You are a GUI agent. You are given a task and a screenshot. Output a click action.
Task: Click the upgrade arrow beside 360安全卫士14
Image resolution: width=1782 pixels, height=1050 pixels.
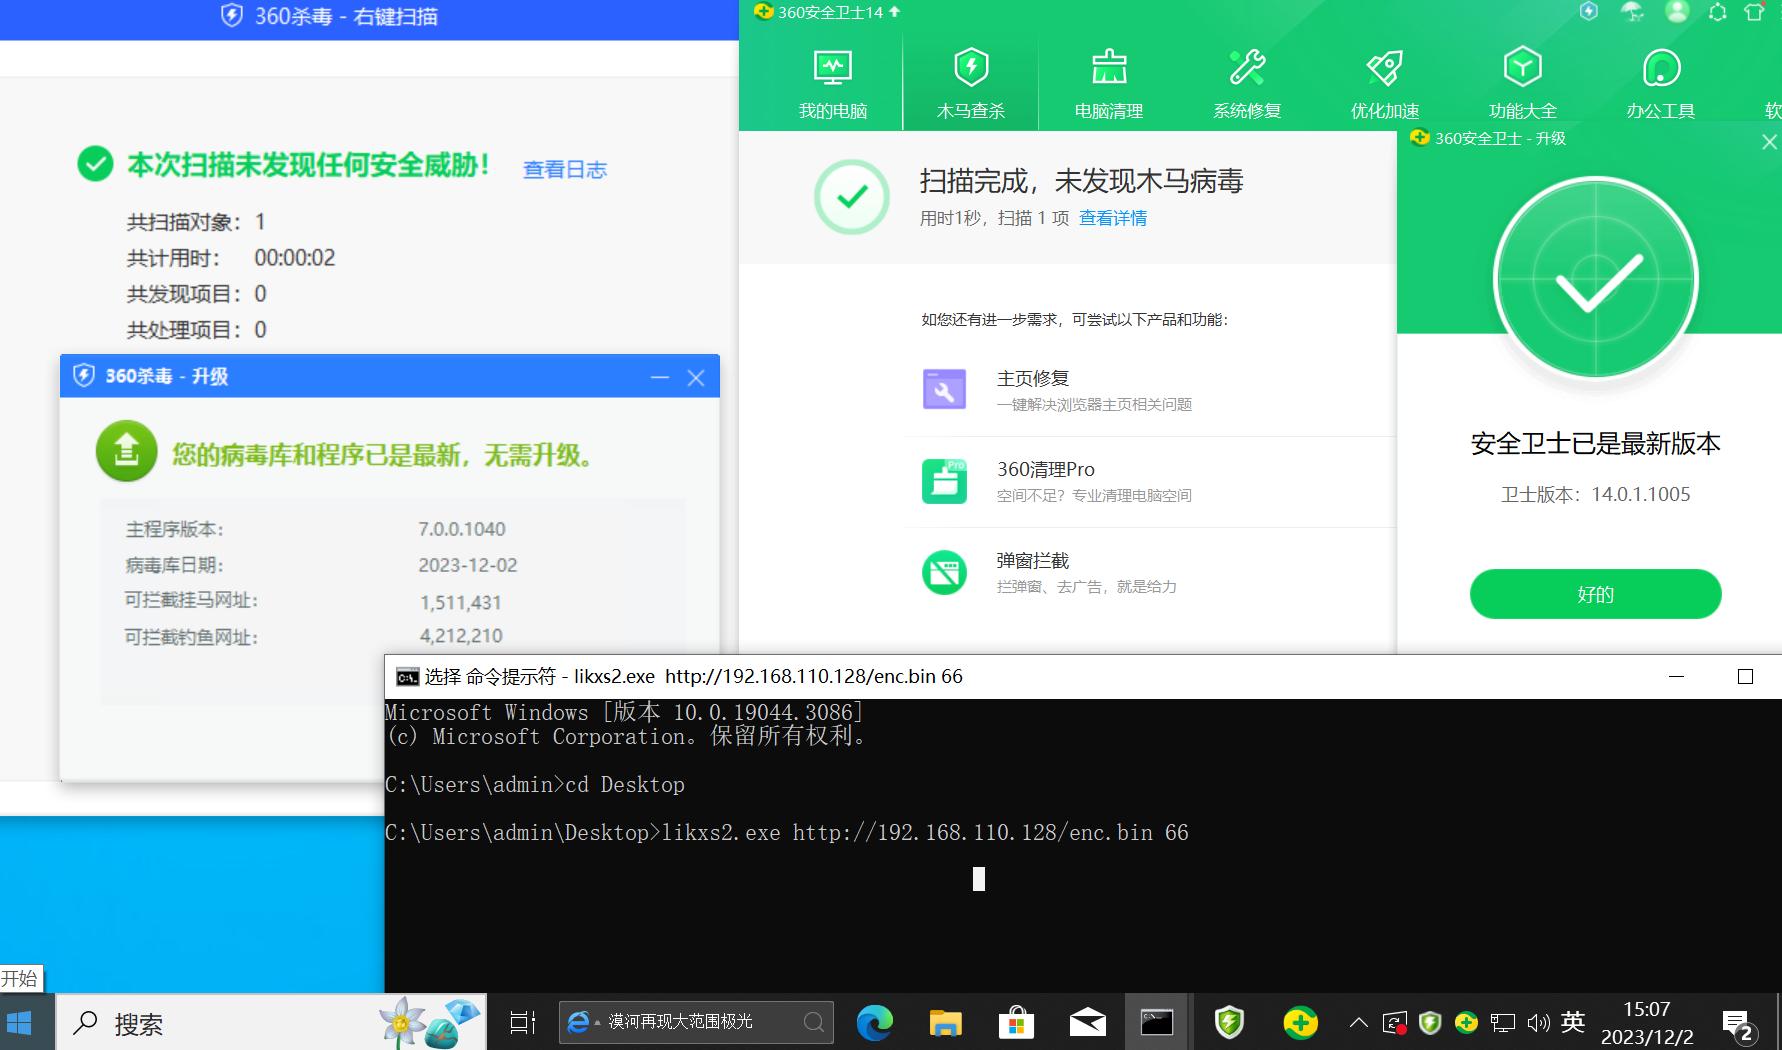pos(894,12)
